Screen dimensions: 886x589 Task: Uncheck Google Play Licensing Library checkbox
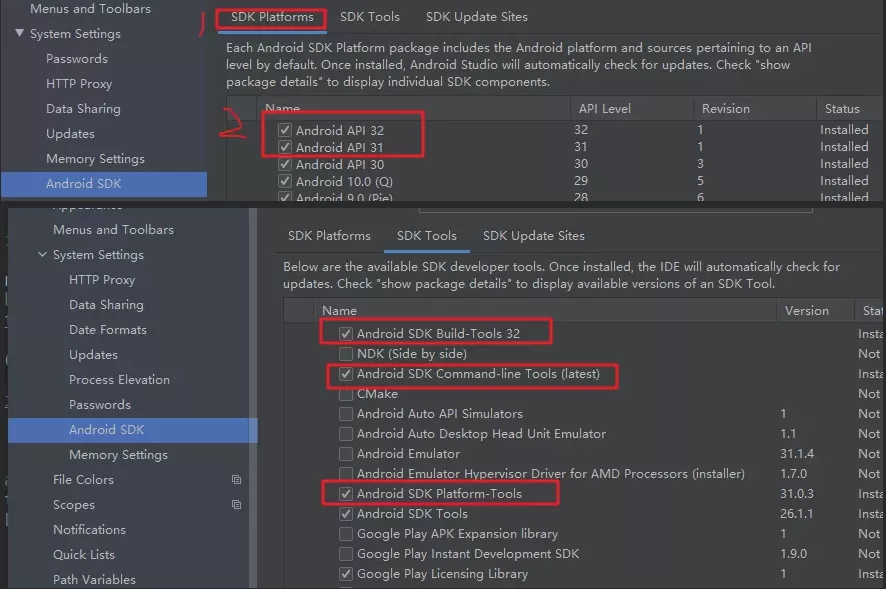click(346, 574)
